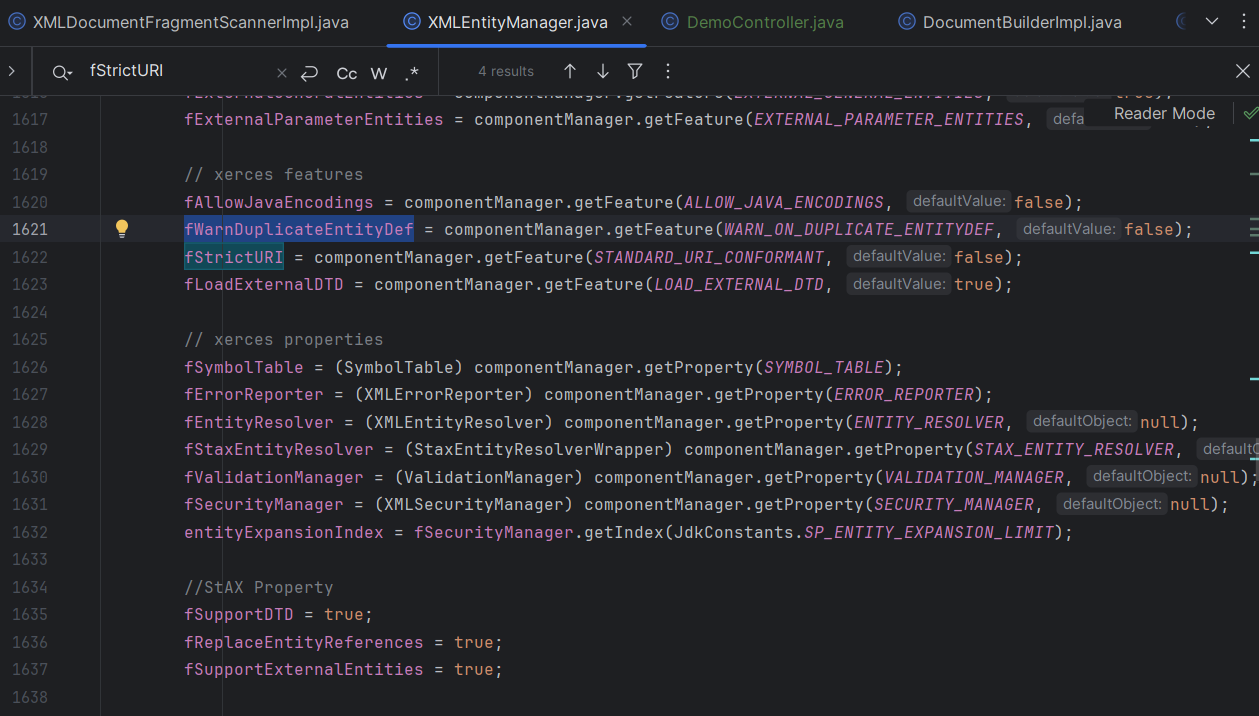Screen dimensions: 1259x716
Task: Open the search filter options
Action: point(635,71)
